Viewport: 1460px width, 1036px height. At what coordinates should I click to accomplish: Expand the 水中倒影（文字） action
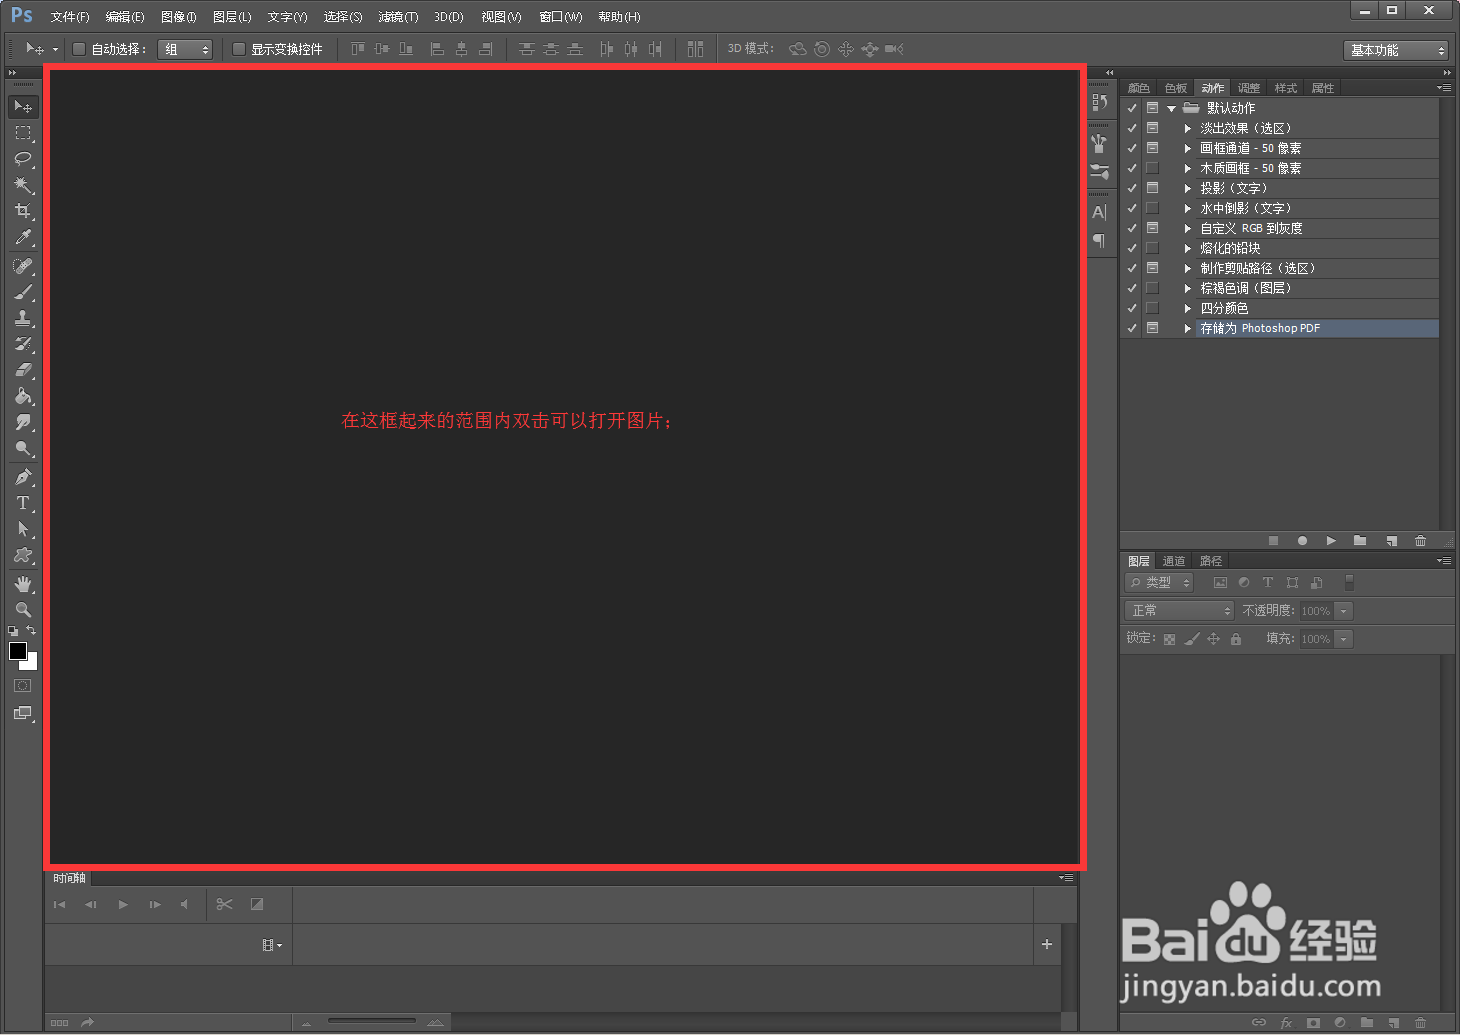point(1187,208)
